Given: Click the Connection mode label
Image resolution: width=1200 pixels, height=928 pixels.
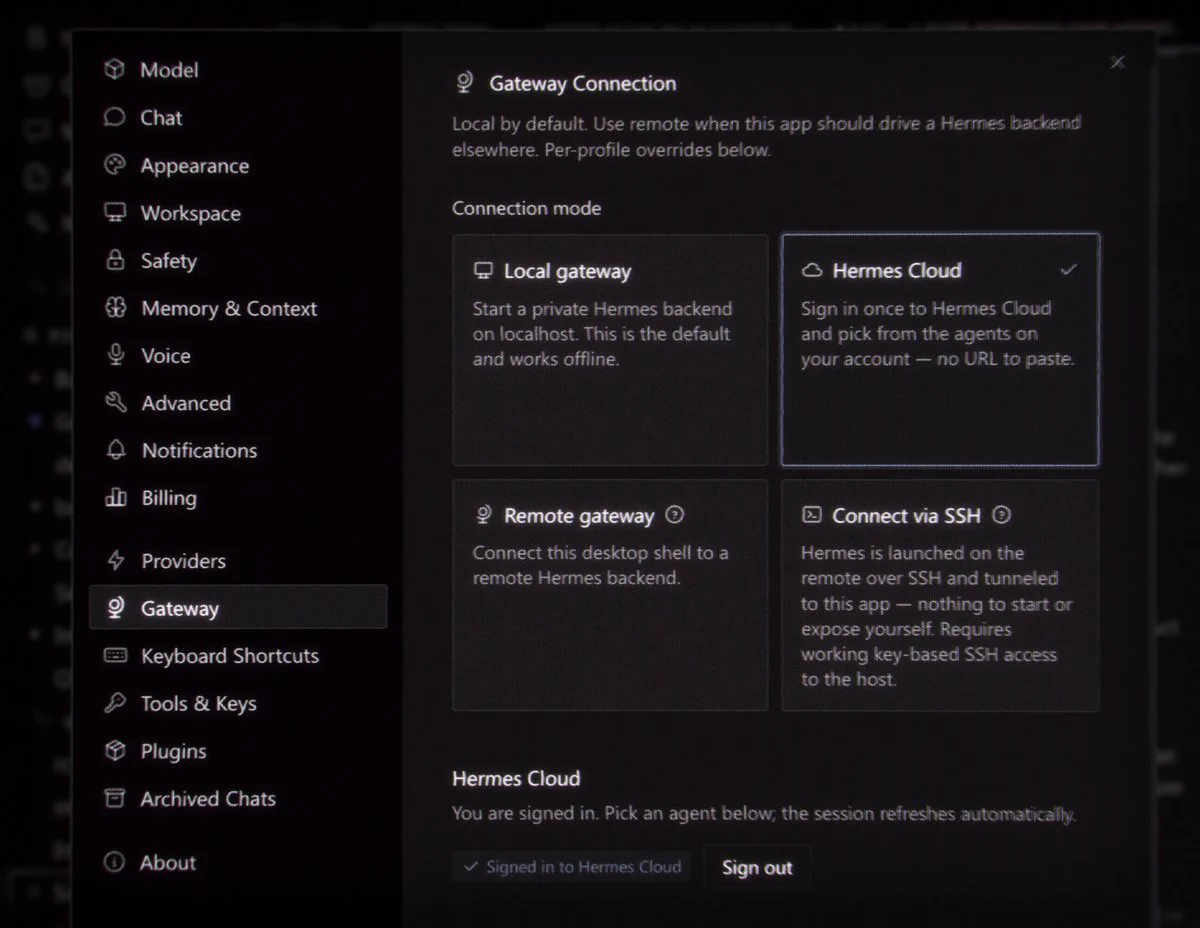Looking at the screenshot, I should coord(526,208).
